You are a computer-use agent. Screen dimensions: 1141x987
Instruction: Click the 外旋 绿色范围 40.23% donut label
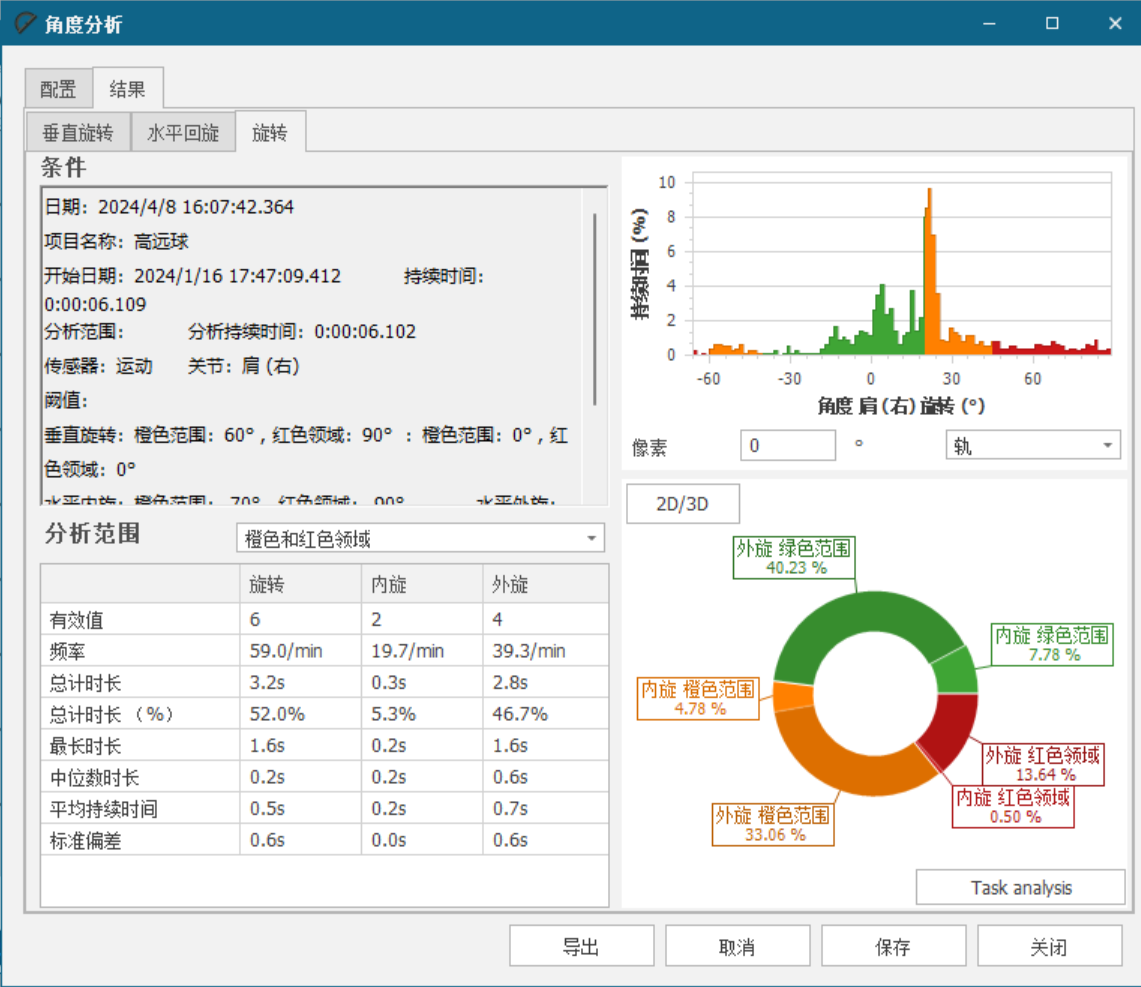point(795,557)
